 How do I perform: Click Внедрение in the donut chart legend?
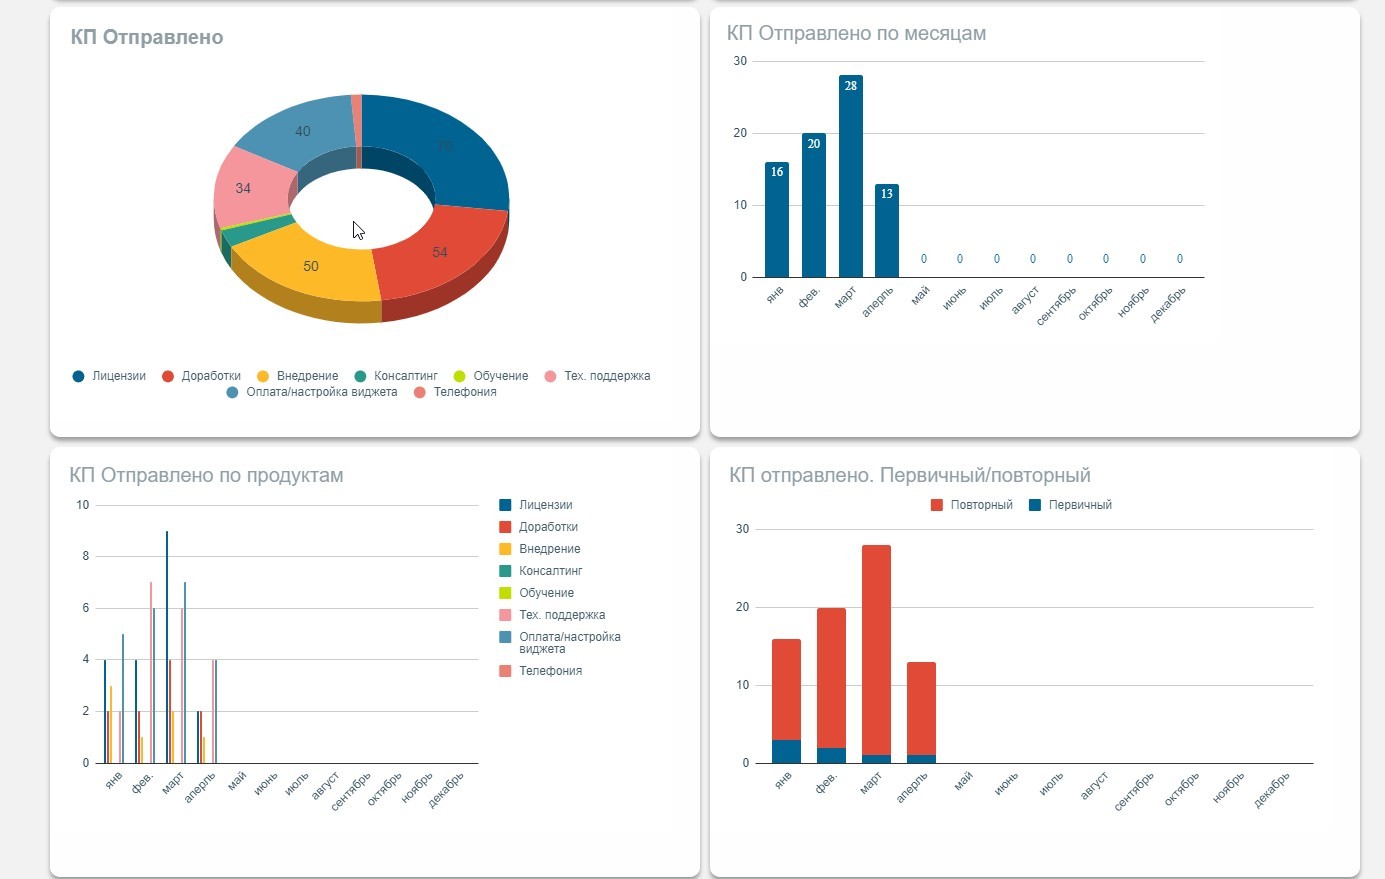pyautogui.click(x=298, y=376)
